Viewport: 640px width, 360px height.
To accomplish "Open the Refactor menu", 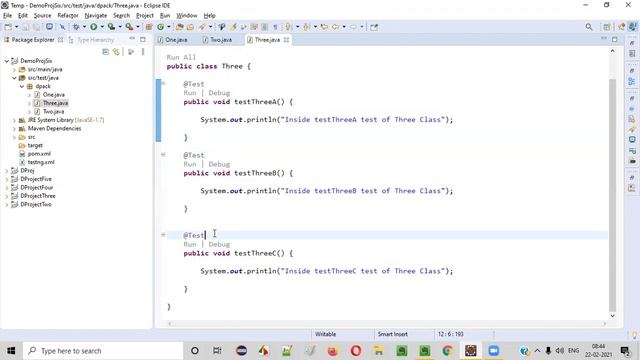I will 68,16.
